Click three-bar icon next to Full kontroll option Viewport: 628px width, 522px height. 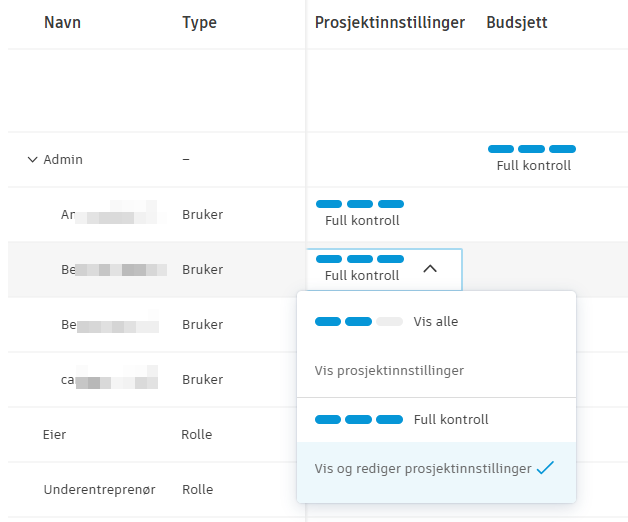click(358, 419)
